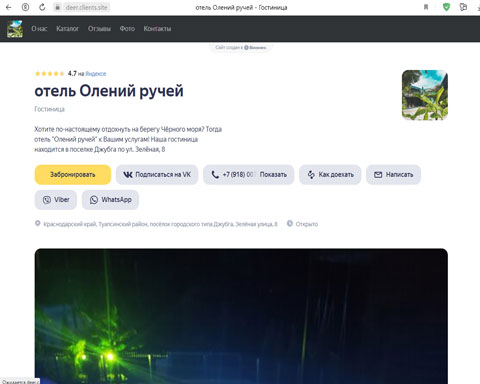Viewport: 480px width, 384px height.
Task: Open the Контакты menu item
Action: [157, 29]
